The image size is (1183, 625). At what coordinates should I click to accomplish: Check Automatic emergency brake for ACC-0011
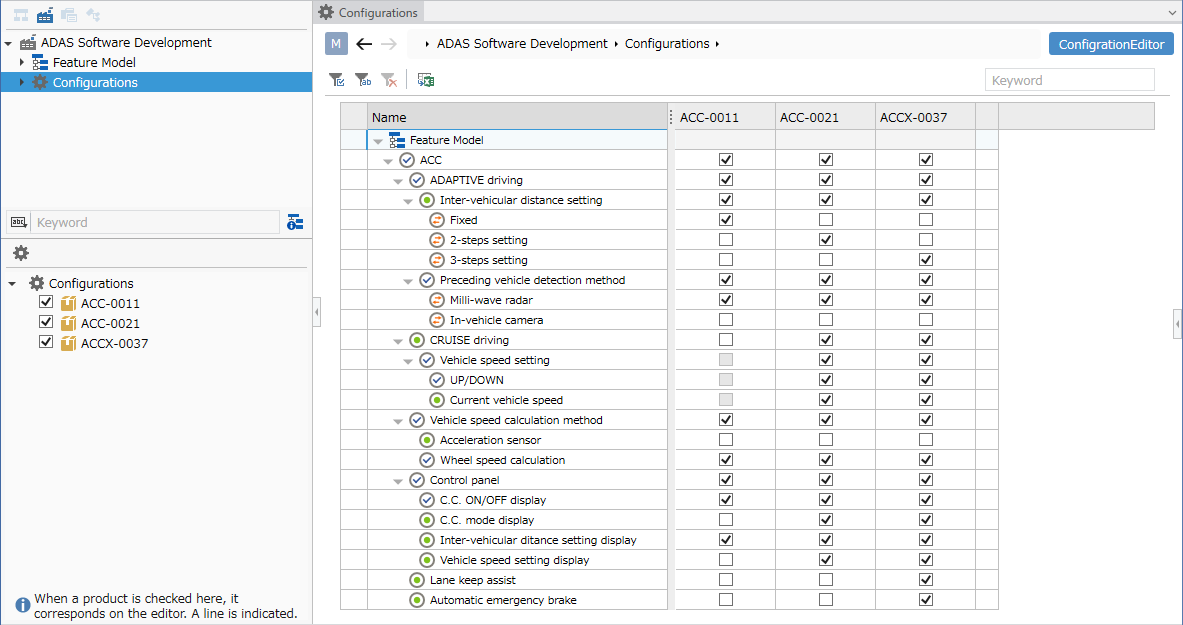[x=726, y=599]
